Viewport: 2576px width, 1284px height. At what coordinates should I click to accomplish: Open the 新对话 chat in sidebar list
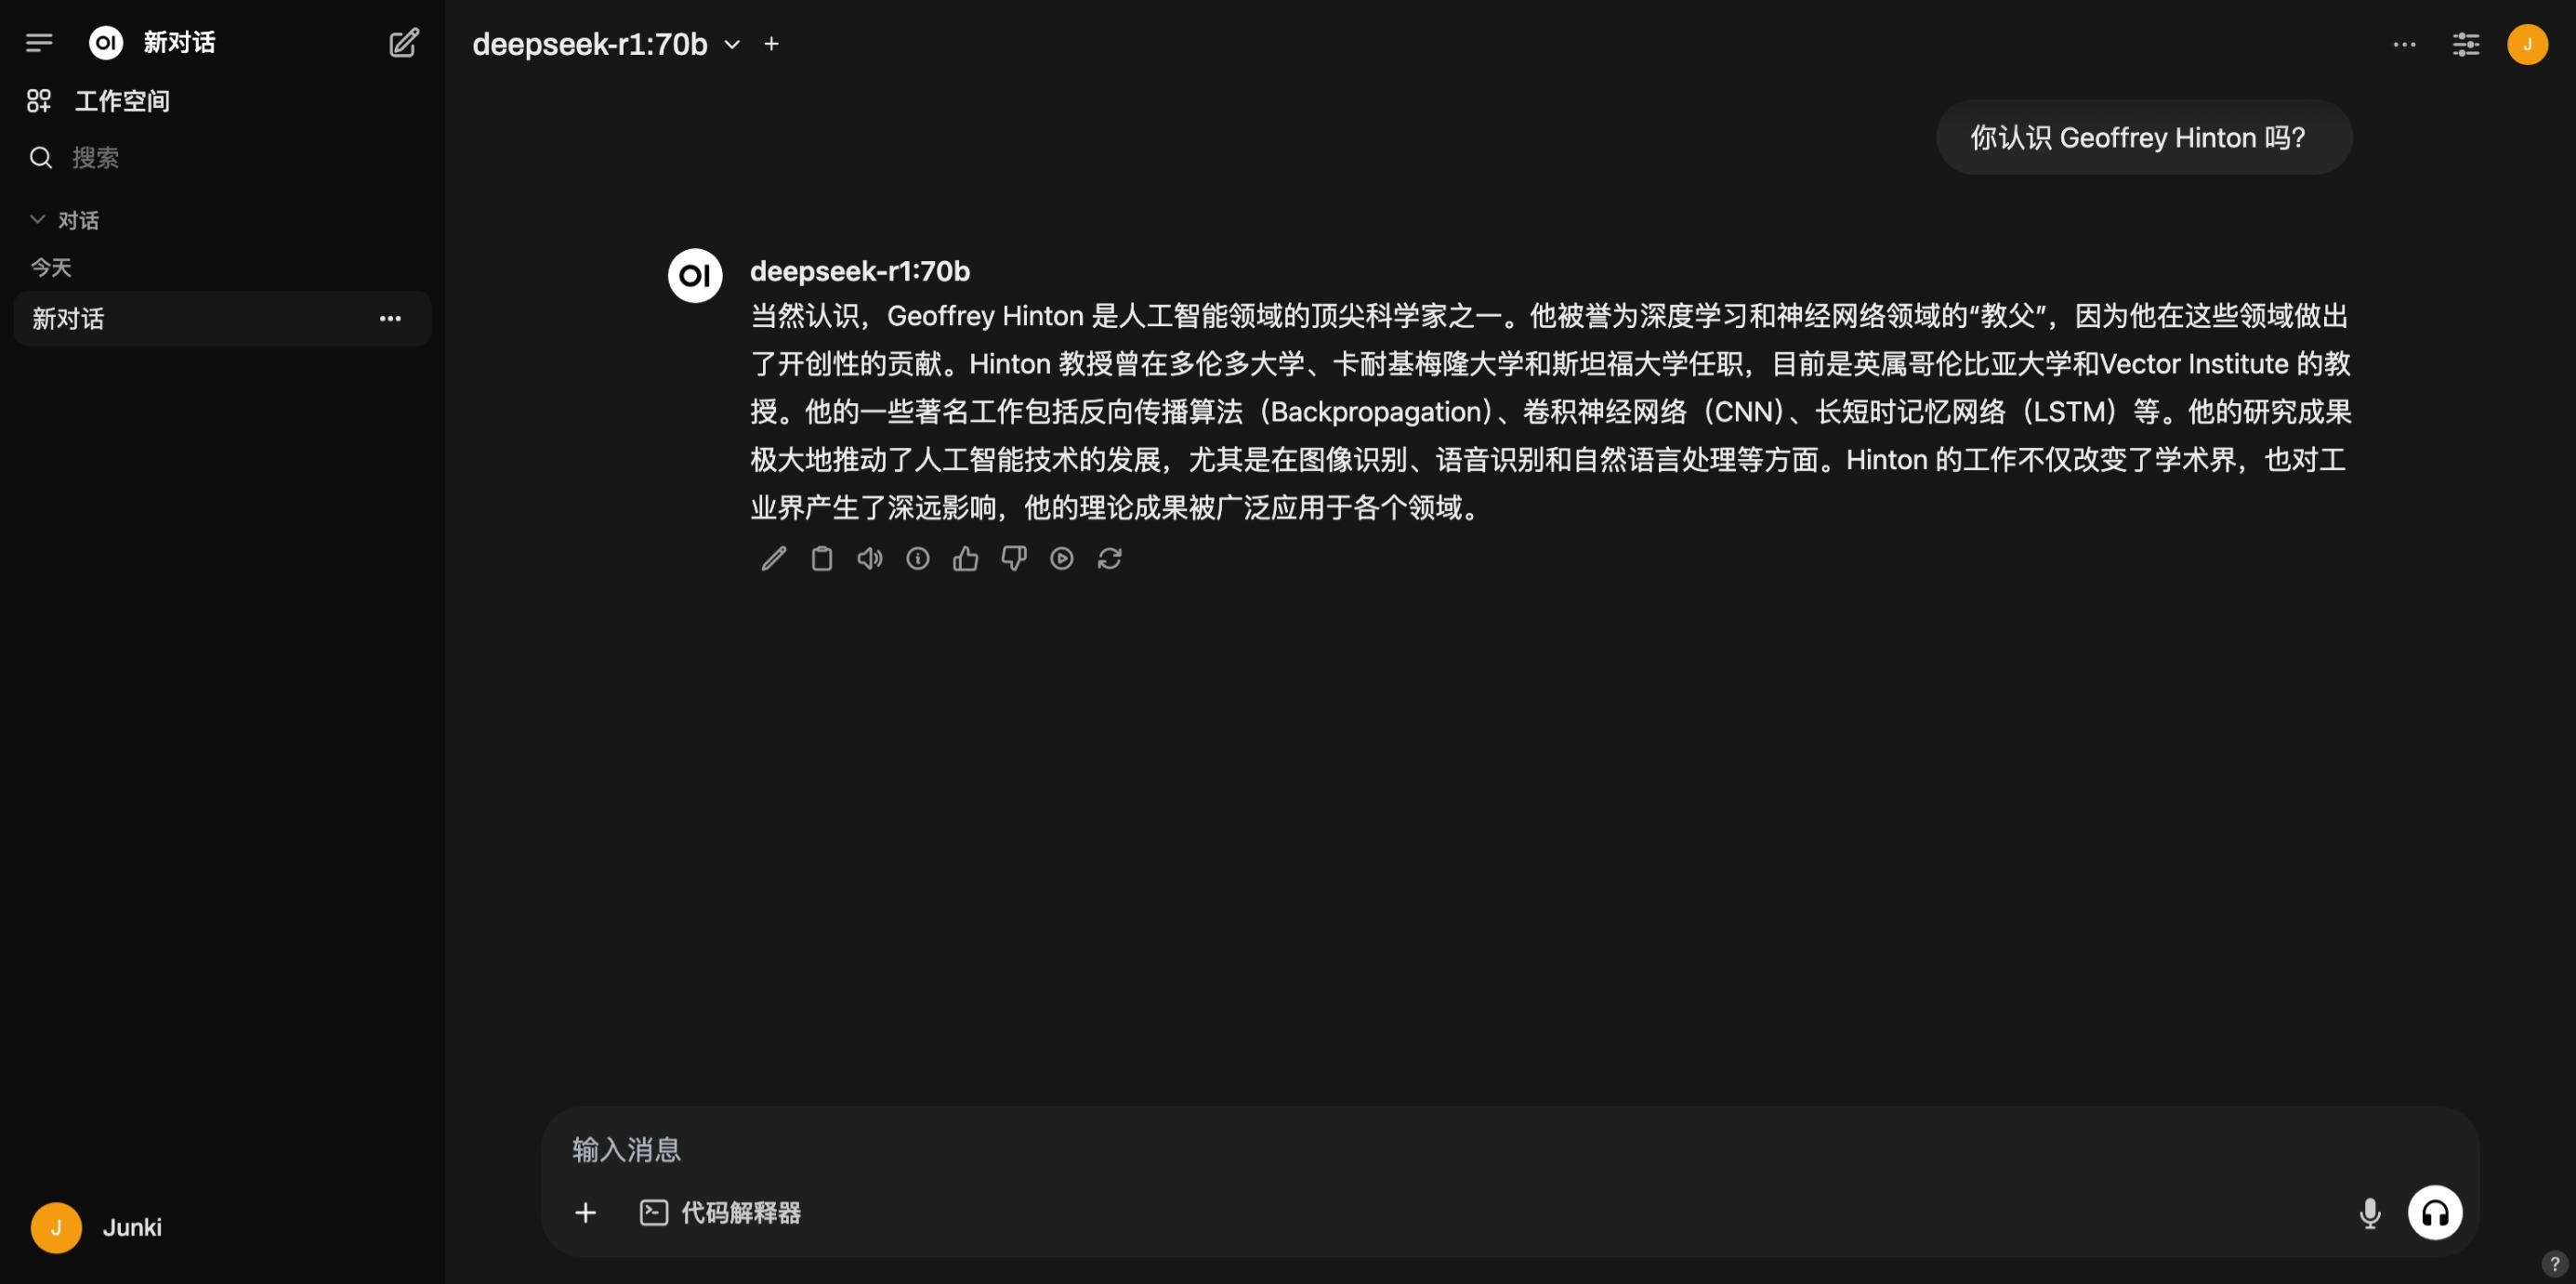(x=222, y=318)
